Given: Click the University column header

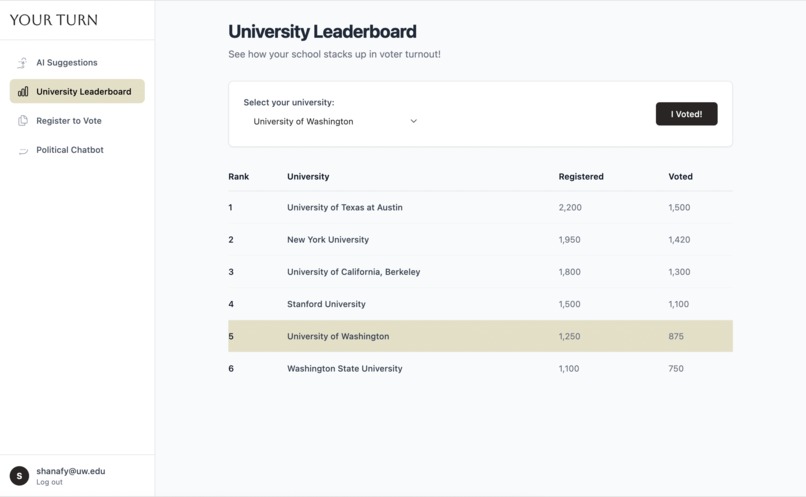Looking at the screenshot, I should (308, 176).
